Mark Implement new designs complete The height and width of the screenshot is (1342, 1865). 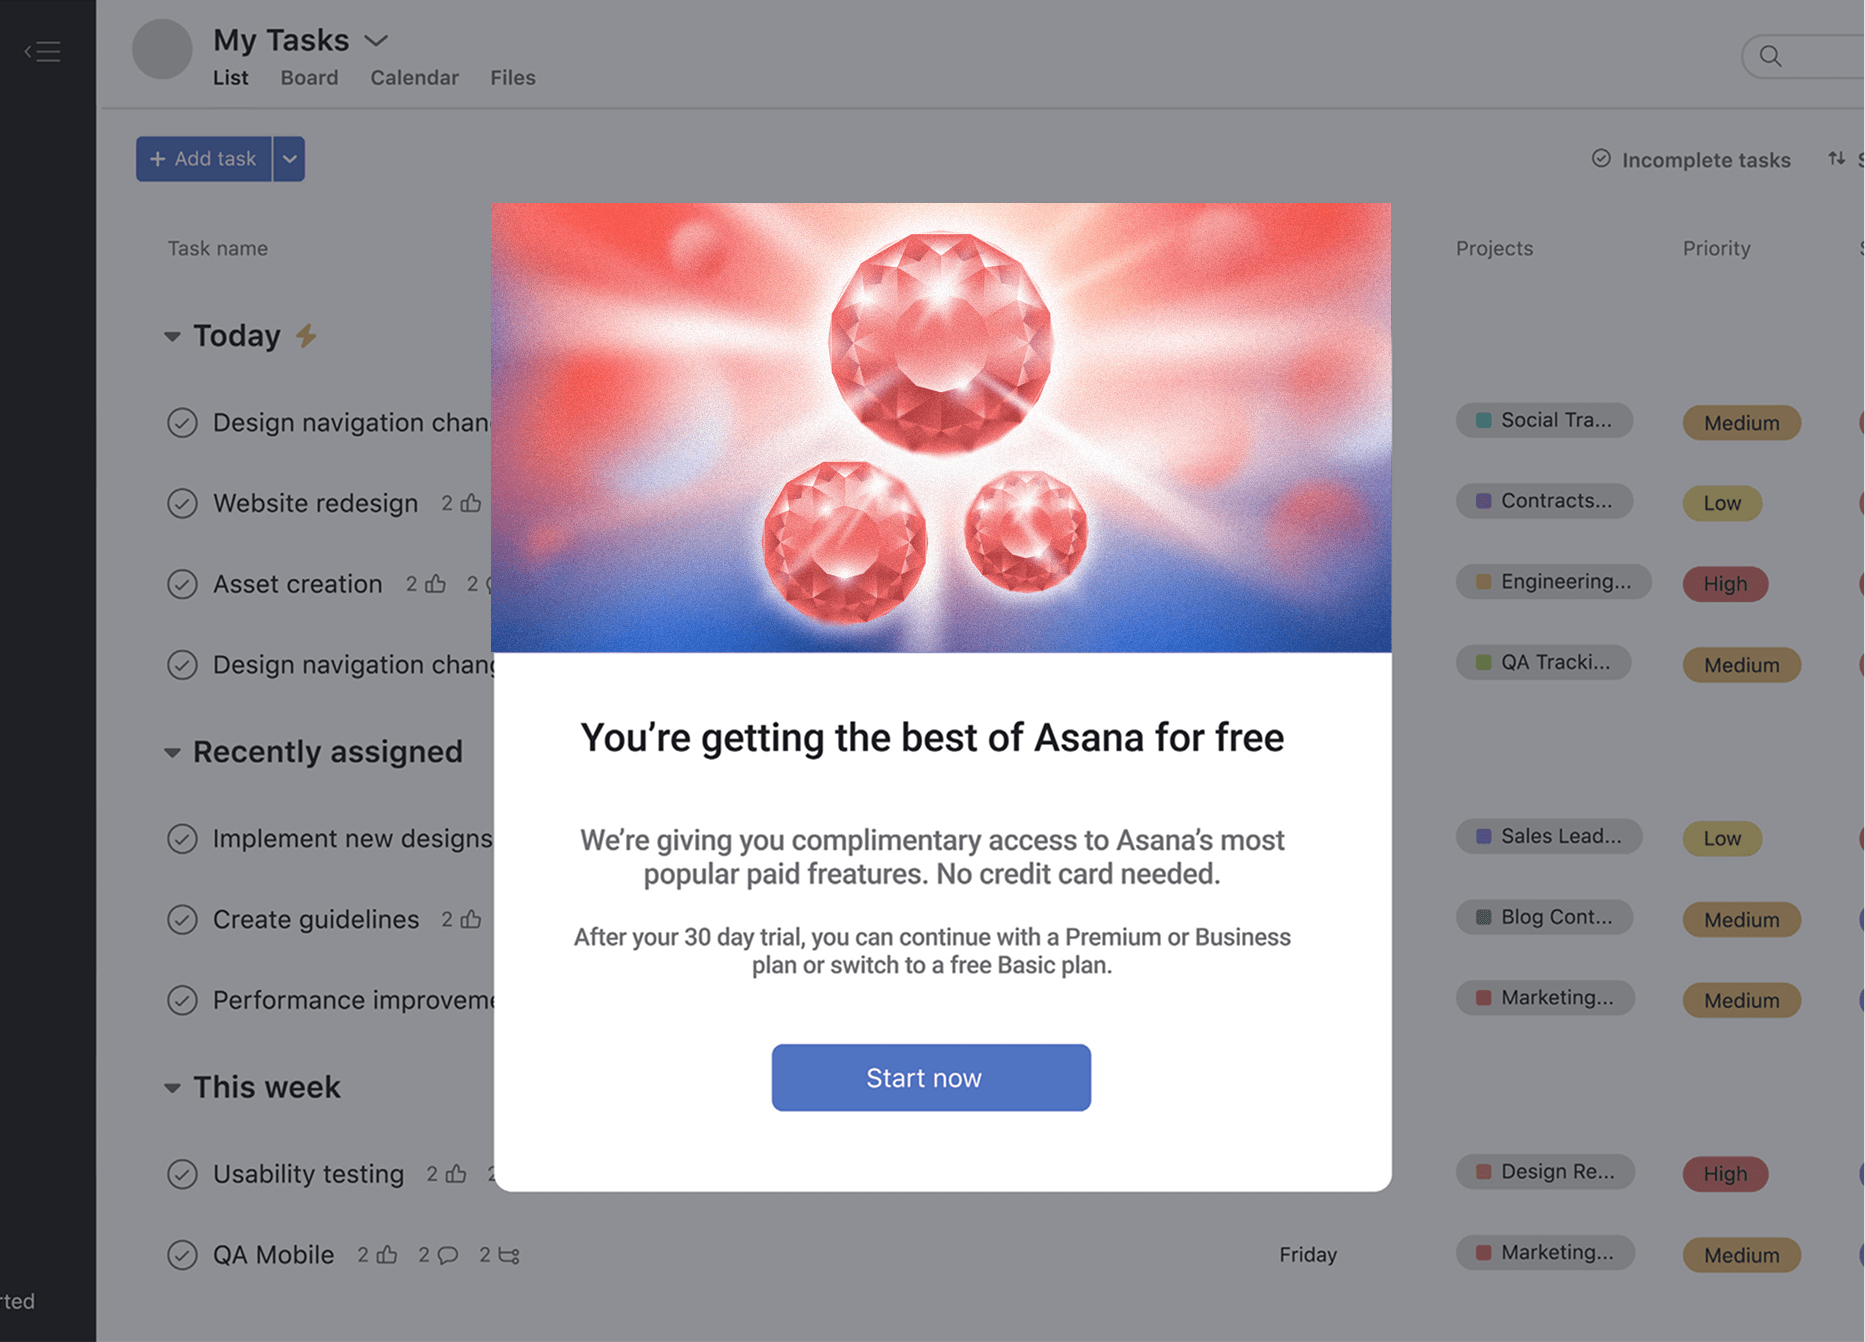tap(182, 839)
